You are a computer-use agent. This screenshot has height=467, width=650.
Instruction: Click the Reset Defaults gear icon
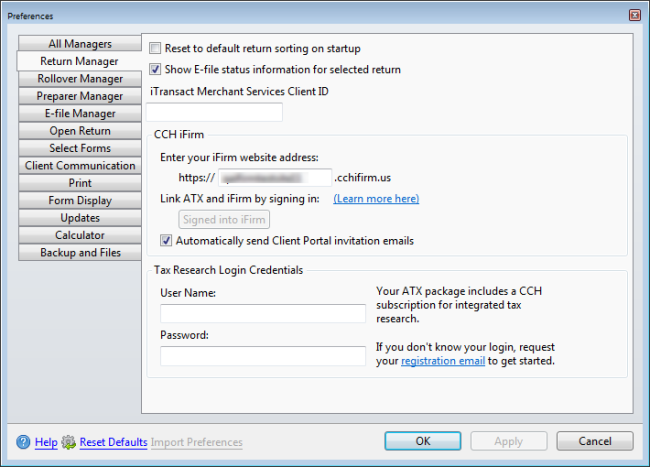click(68, 442)
